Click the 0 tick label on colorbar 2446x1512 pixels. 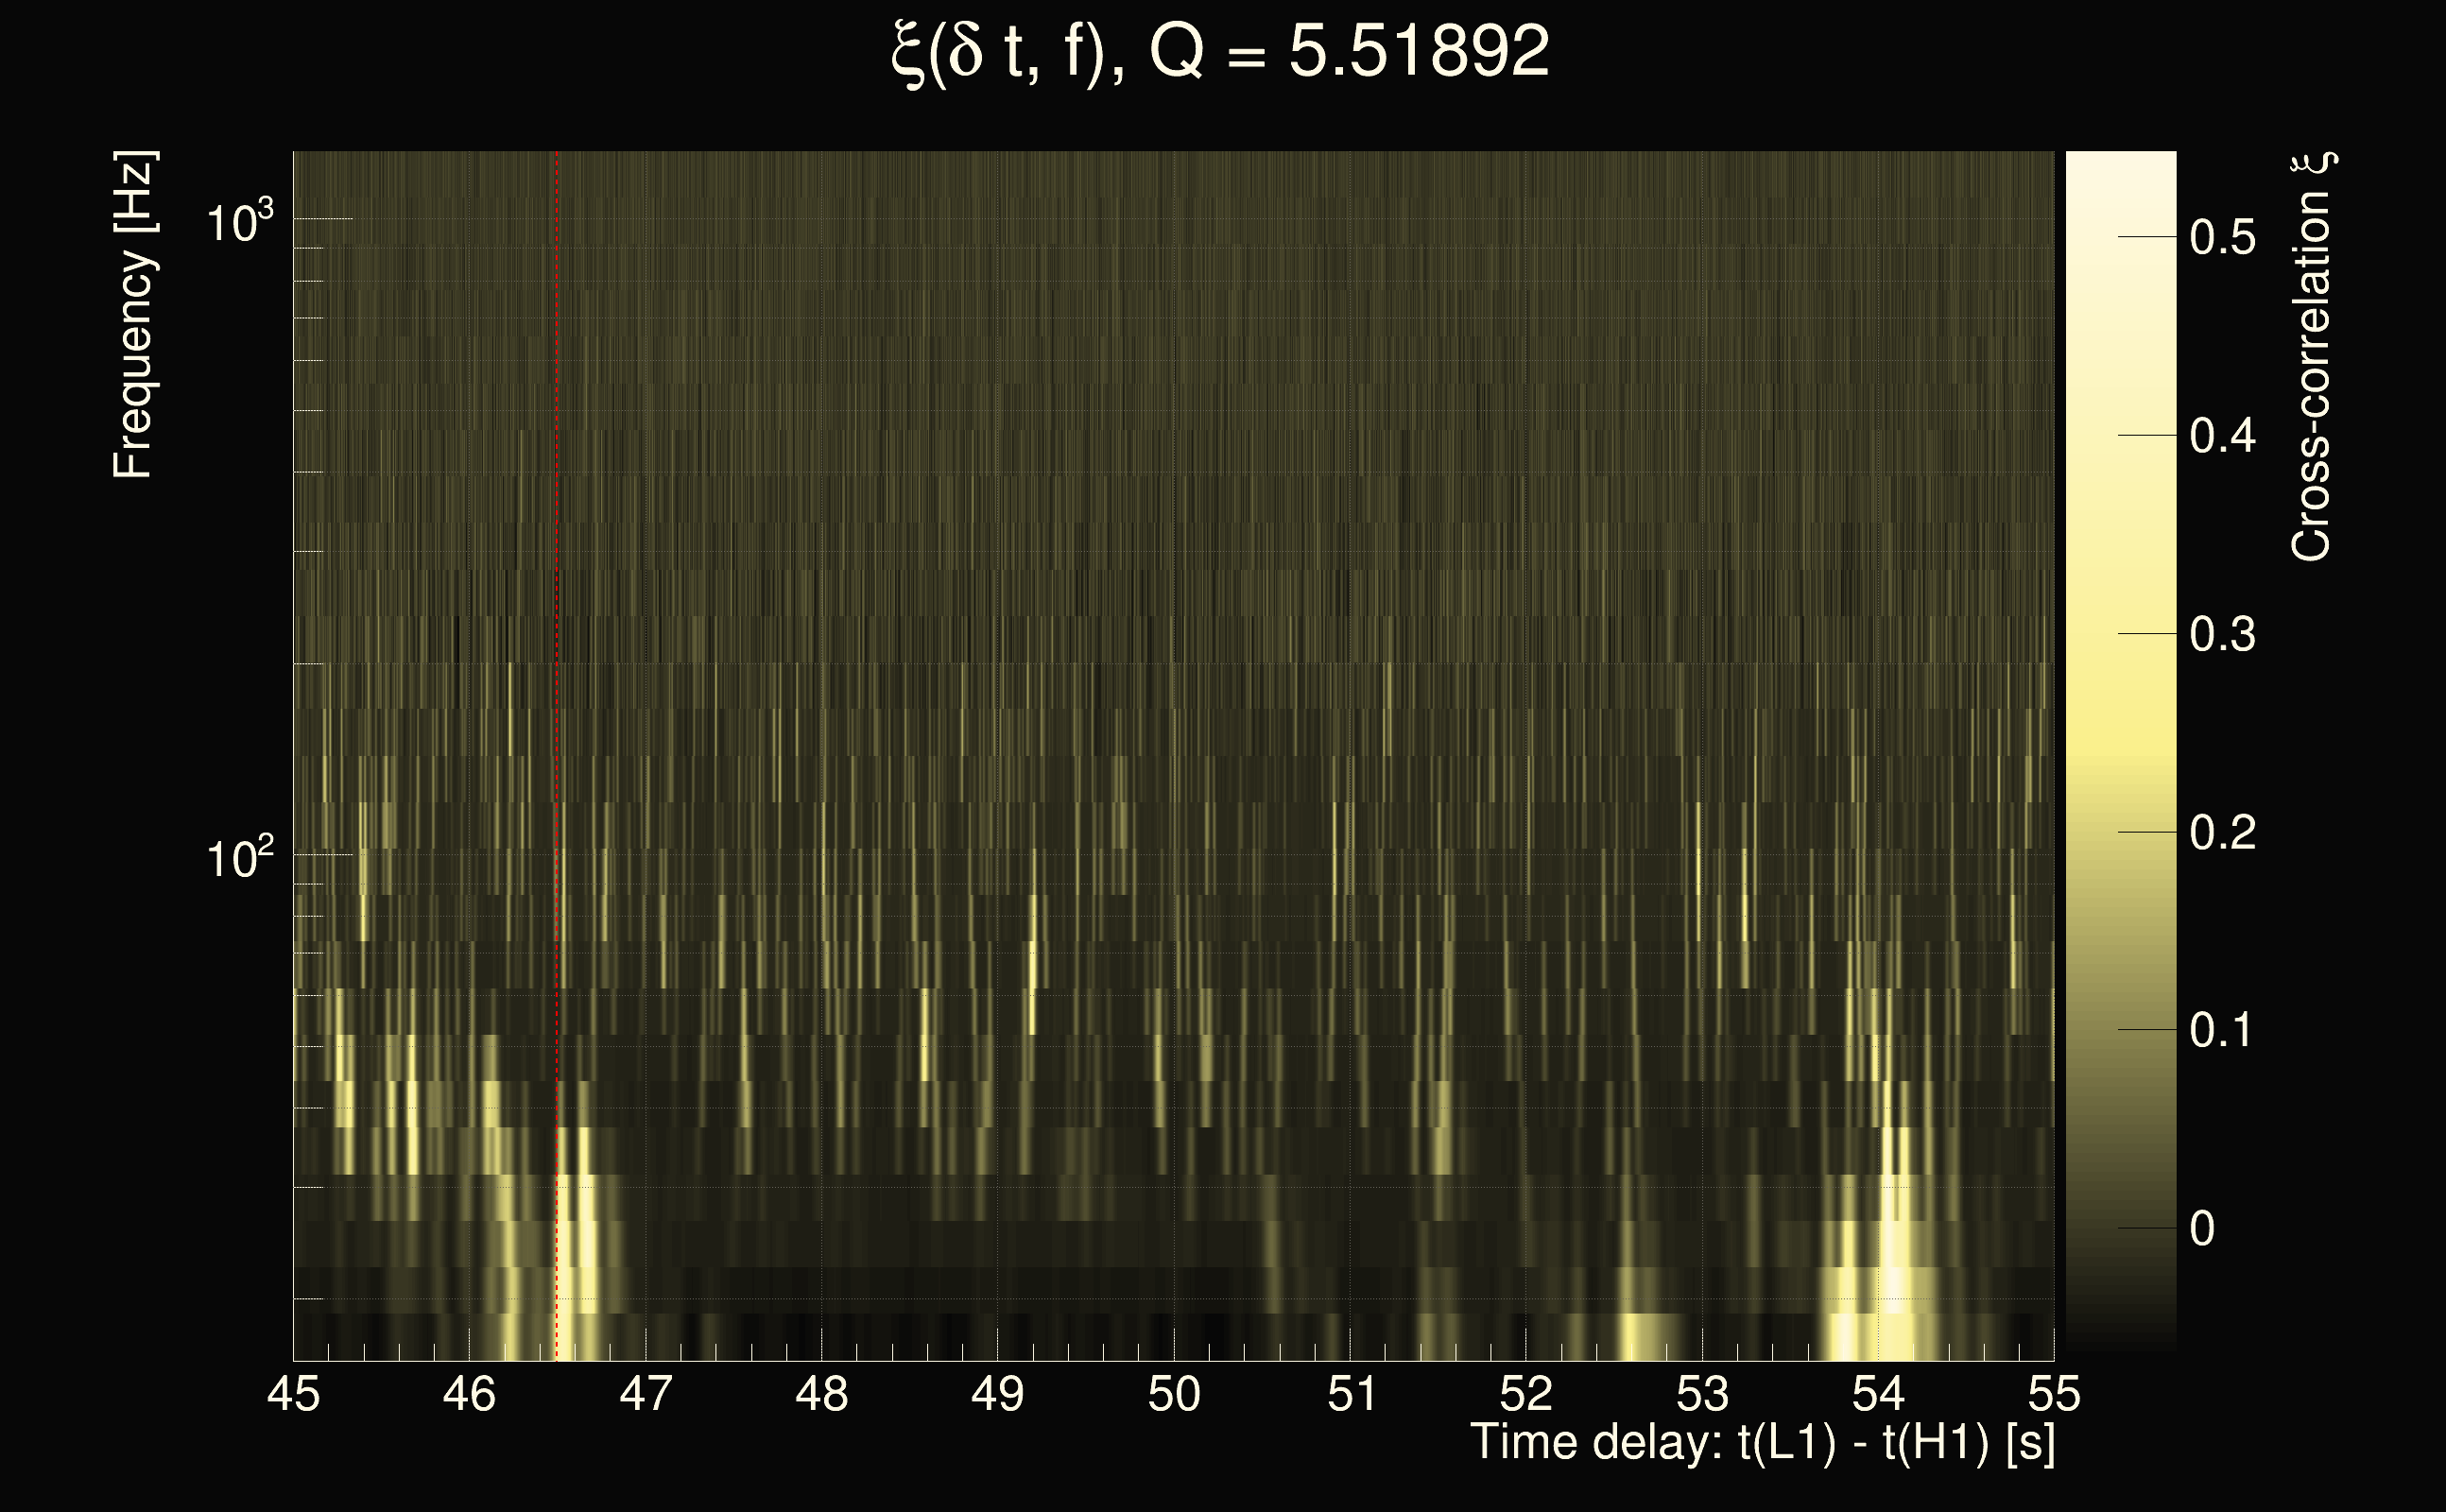[2202, 1229]
